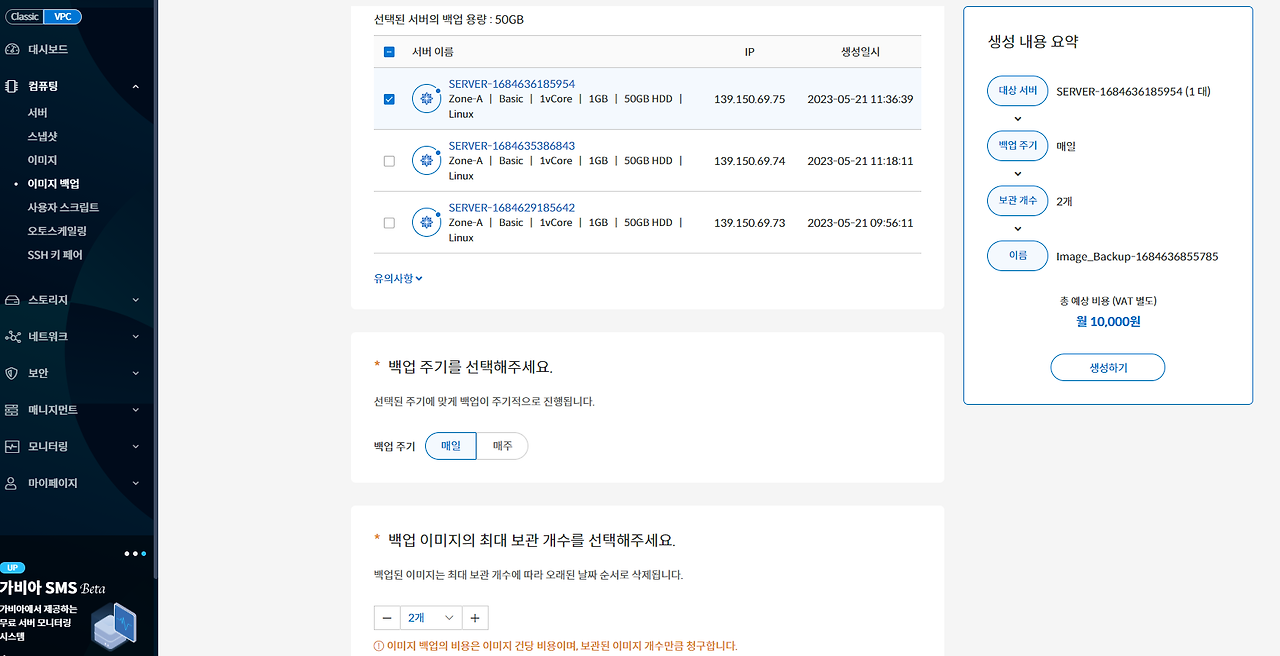
Task: Click the 스토리지 icon in the sidebar
Action: pos(12,299)
